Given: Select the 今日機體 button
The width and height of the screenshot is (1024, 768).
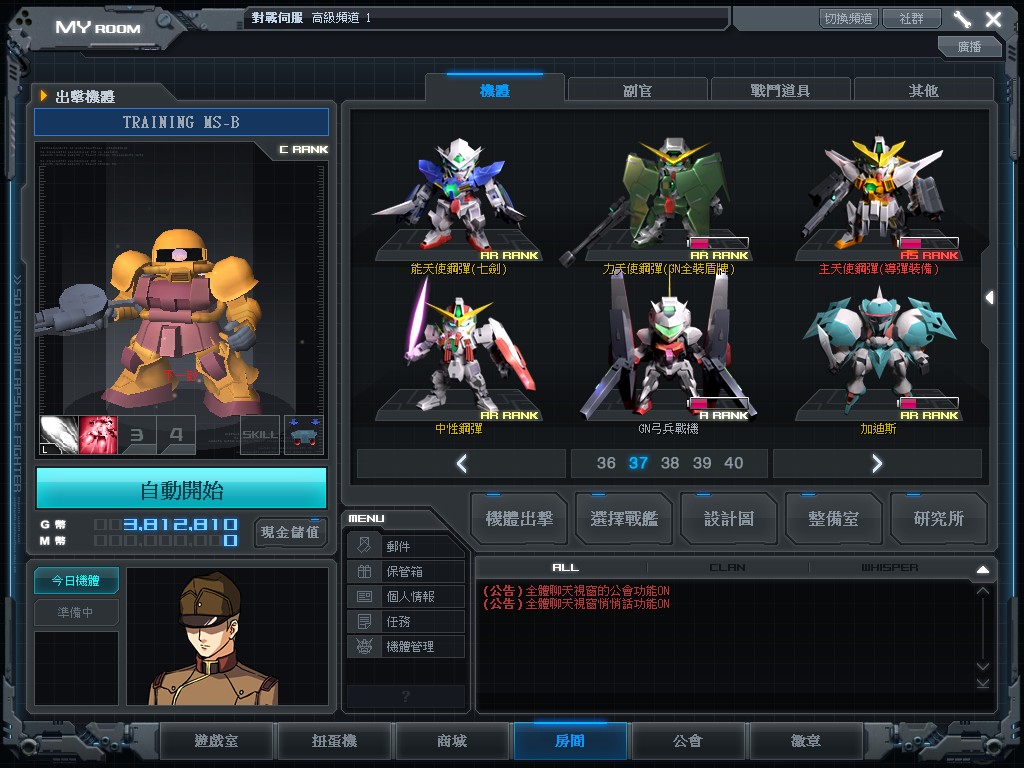Looking at the screenshot, I should coord(76,581).
